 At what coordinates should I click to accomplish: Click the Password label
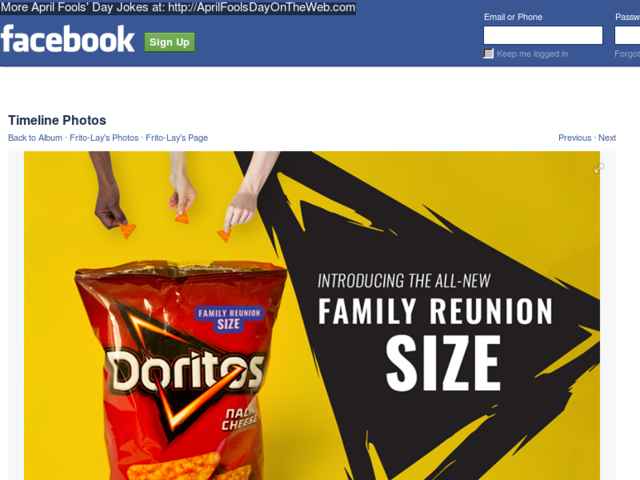tap(627, 17)
